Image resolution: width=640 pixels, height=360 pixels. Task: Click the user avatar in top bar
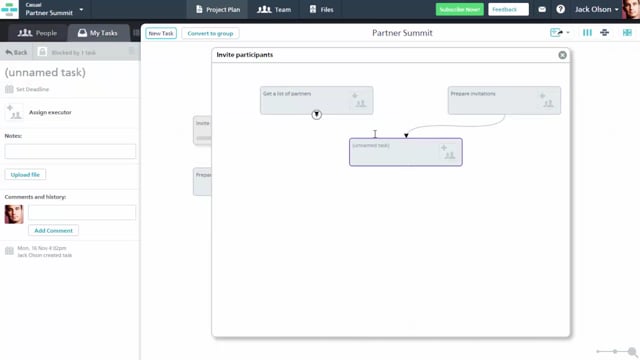[631, 9]
